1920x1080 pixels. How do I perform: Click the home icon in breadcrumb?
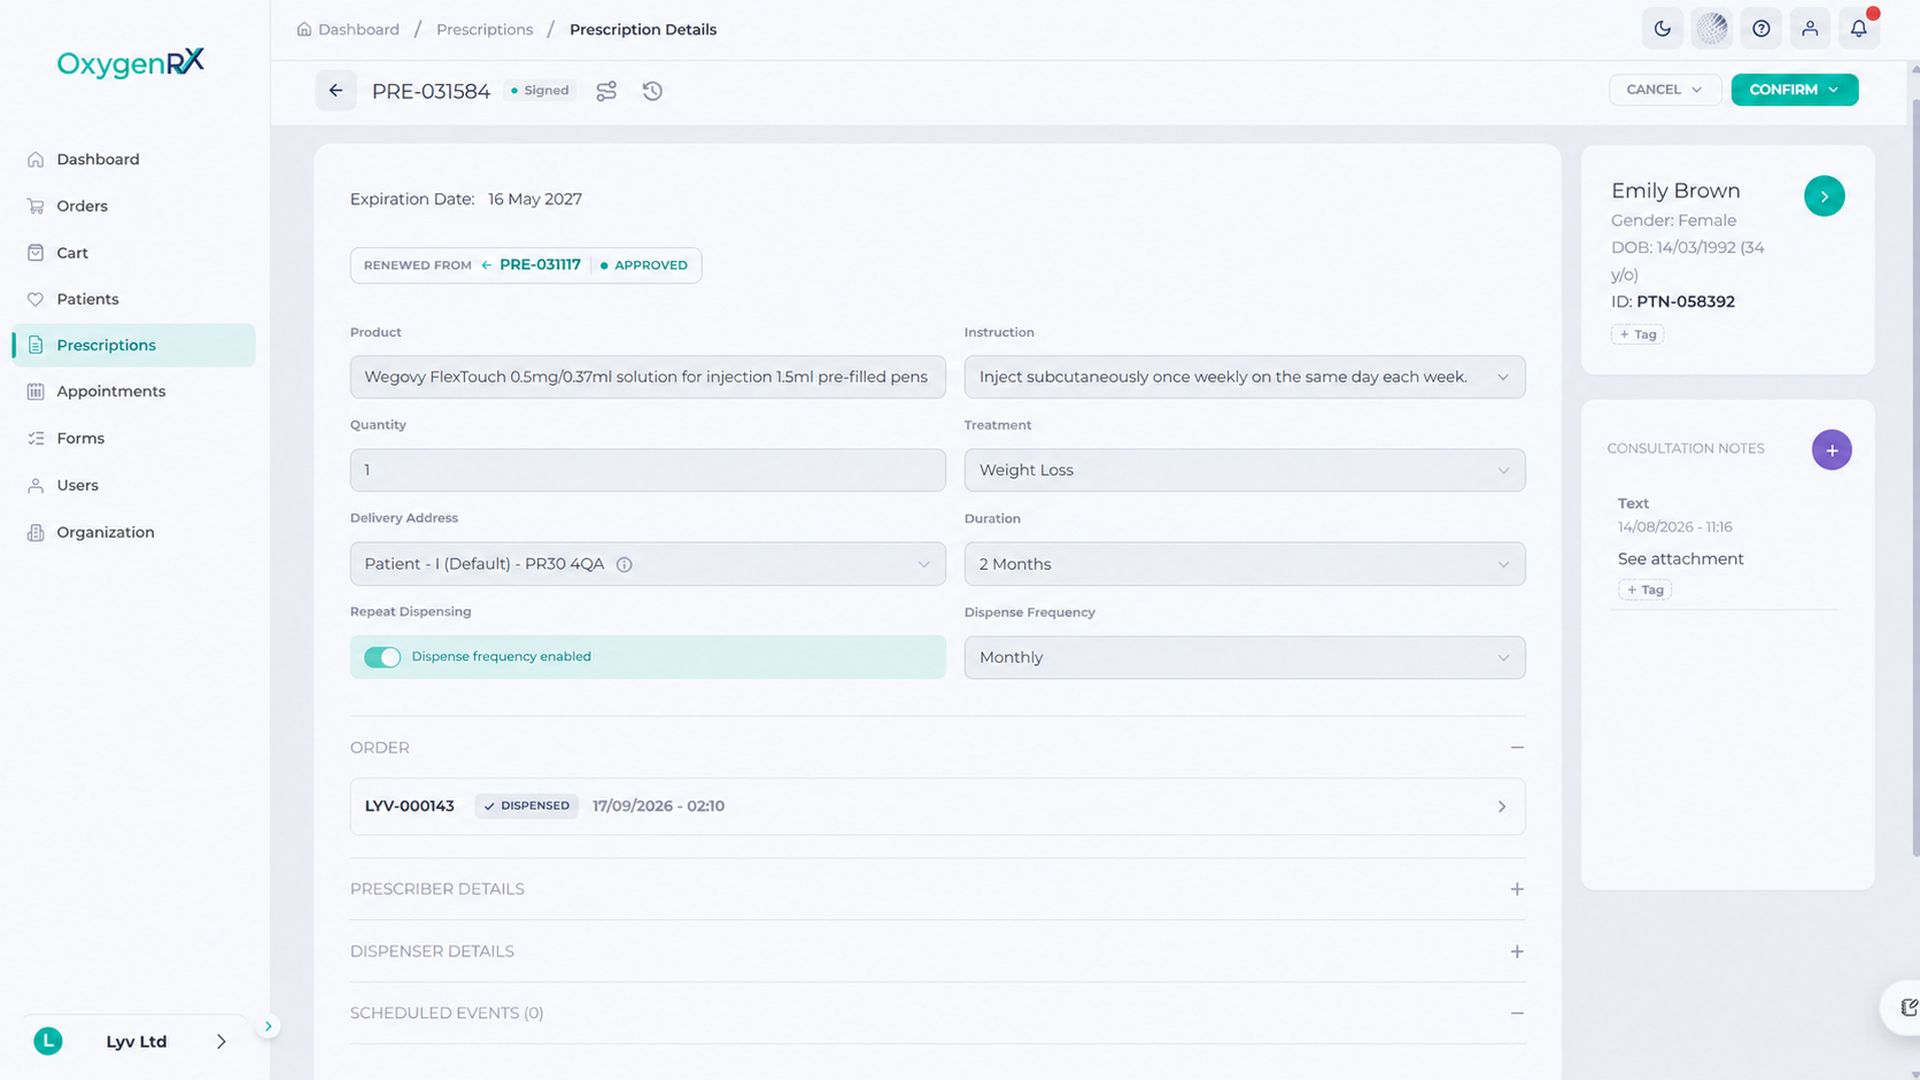(x=304, y=29)
